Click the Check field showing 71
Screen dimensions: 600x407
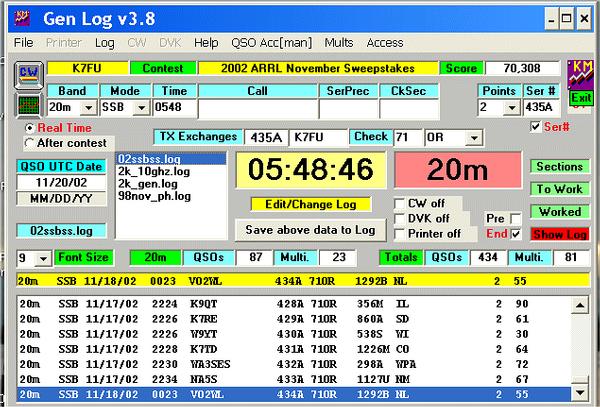click(x=407, y=137)
